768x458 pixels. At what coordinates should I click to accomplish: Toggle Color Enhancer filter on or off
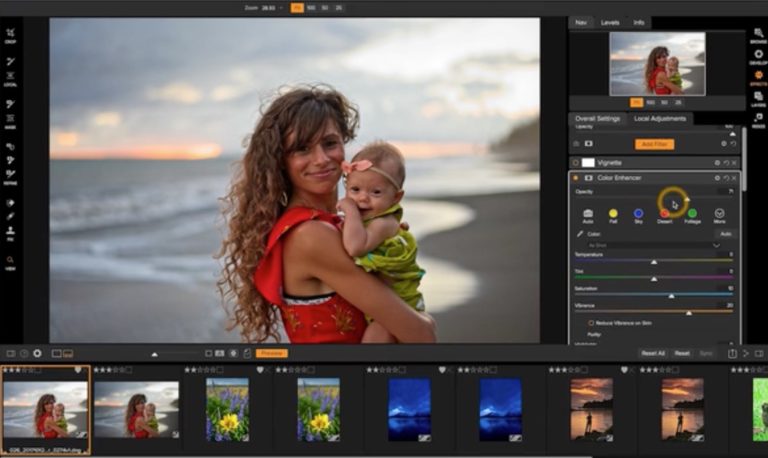(576, 178)
